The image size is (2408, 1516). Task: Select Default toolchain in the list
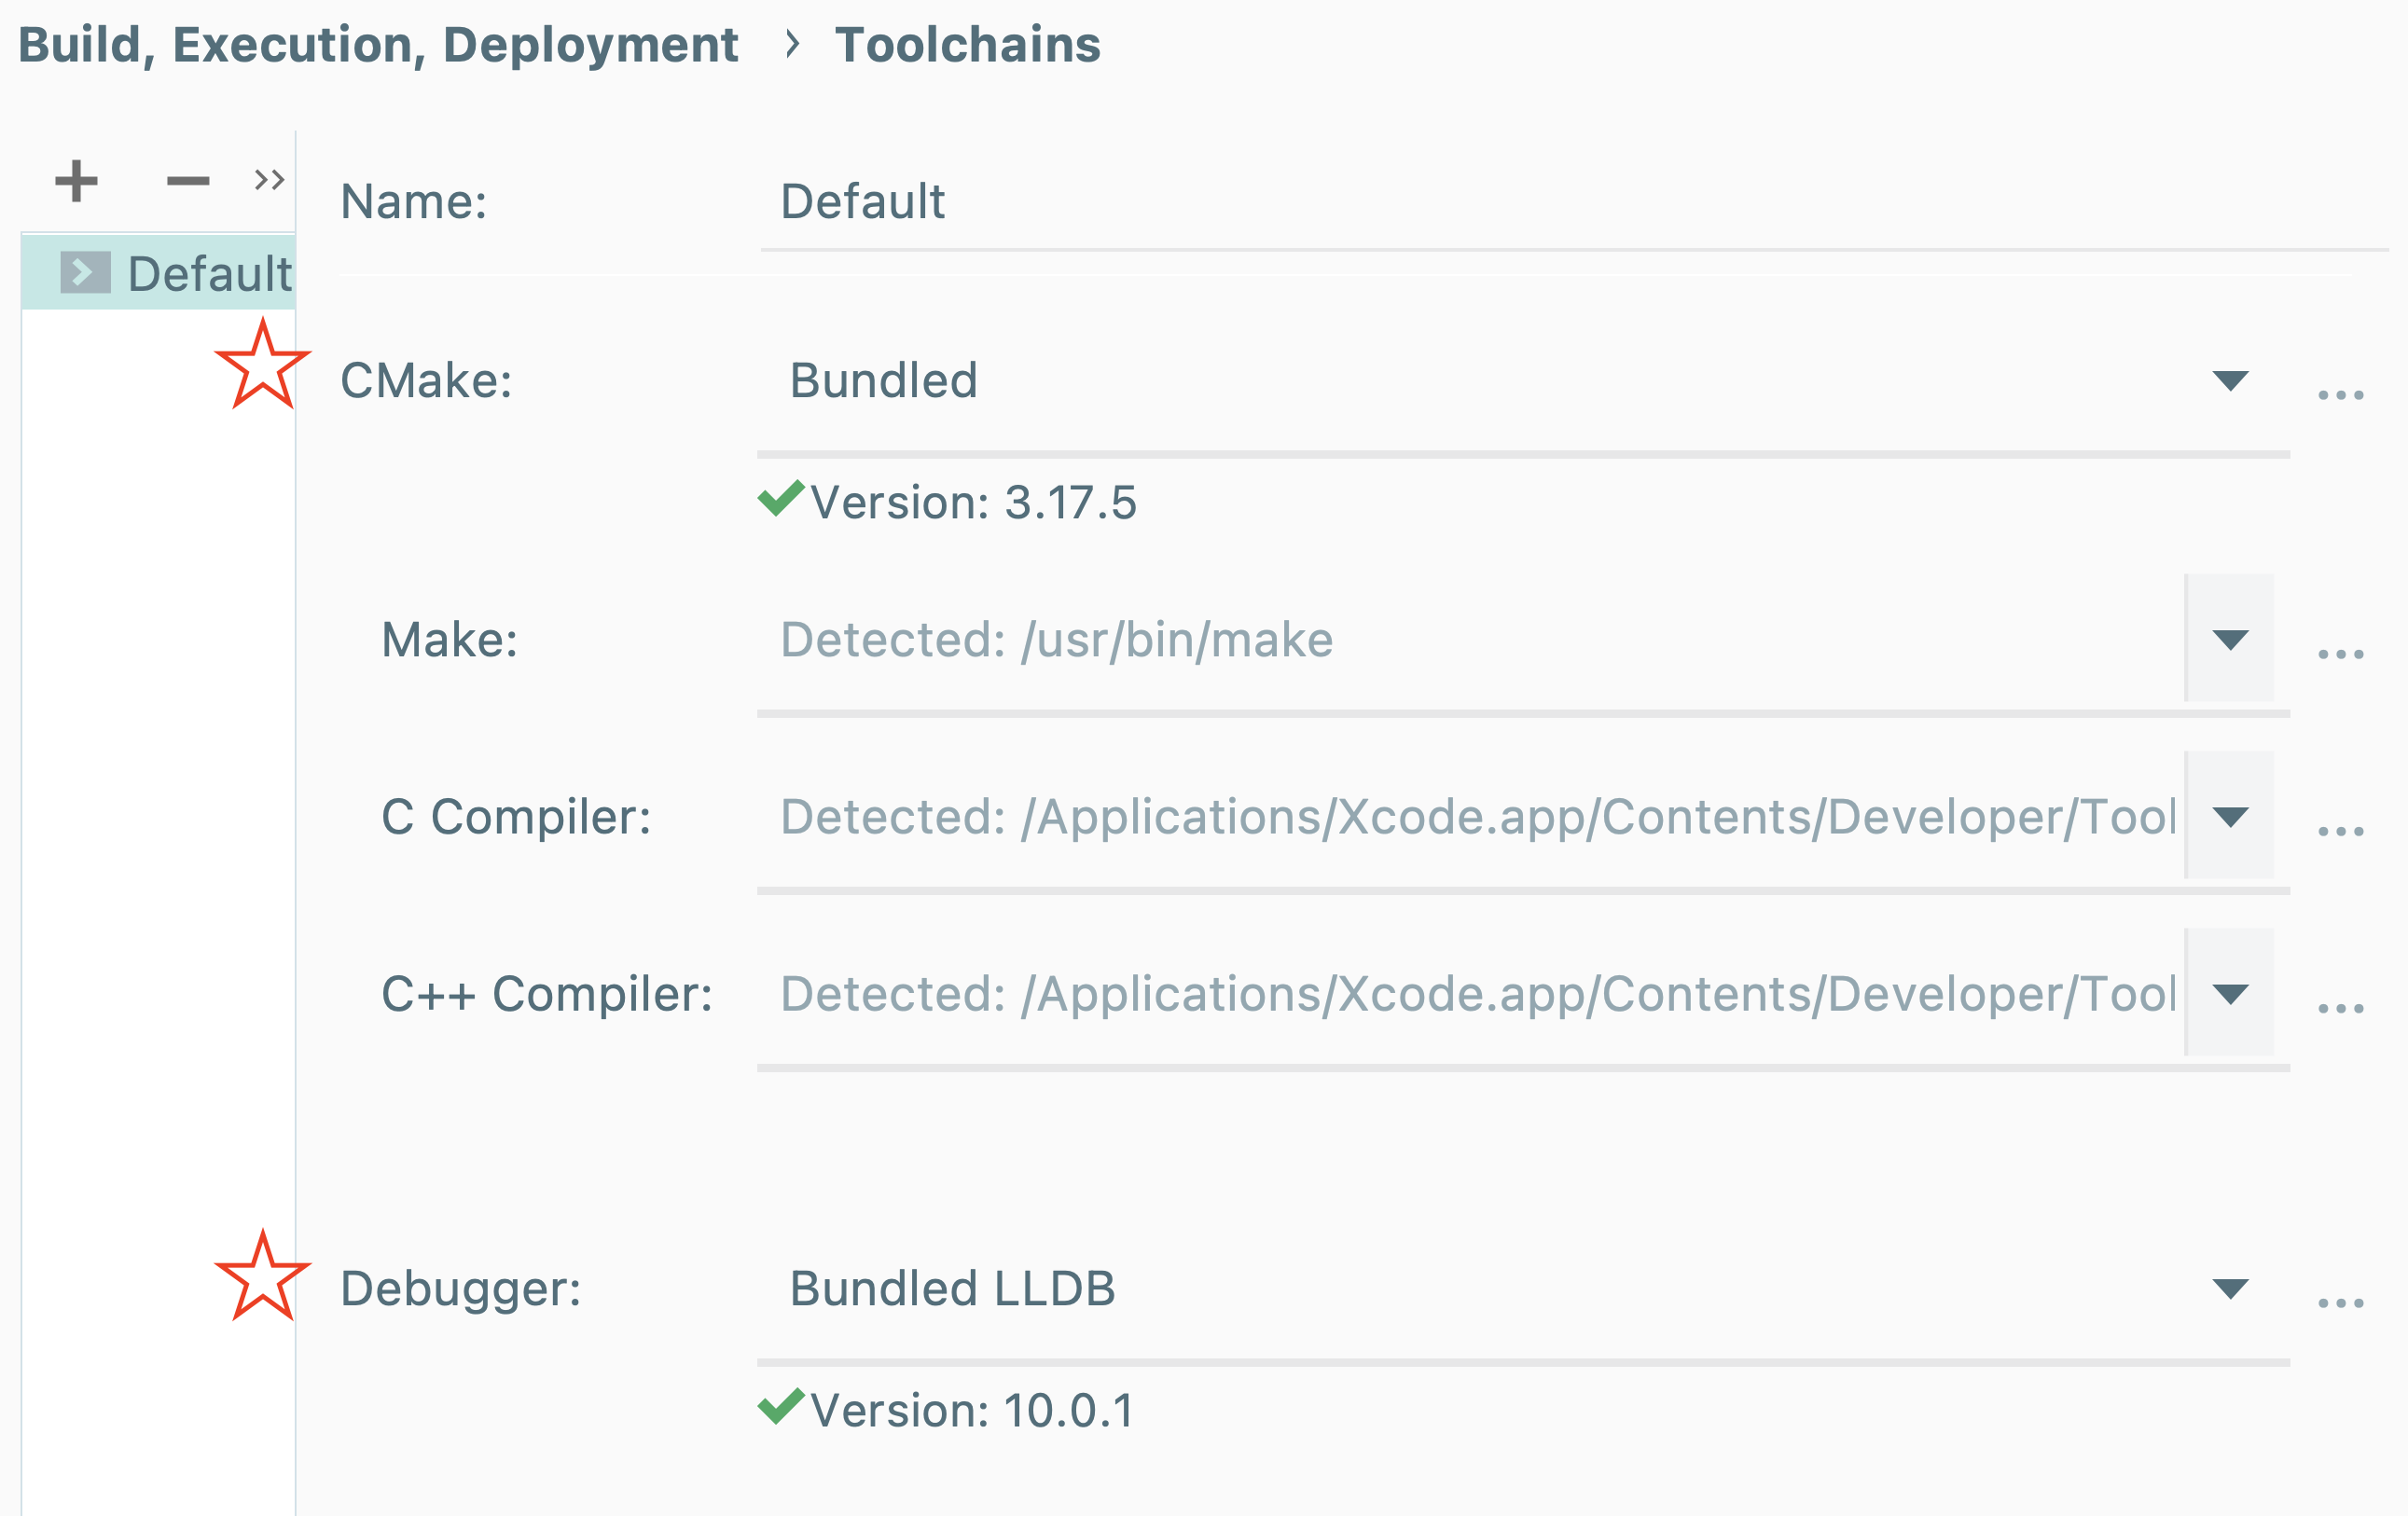click(x=209, y=273)
